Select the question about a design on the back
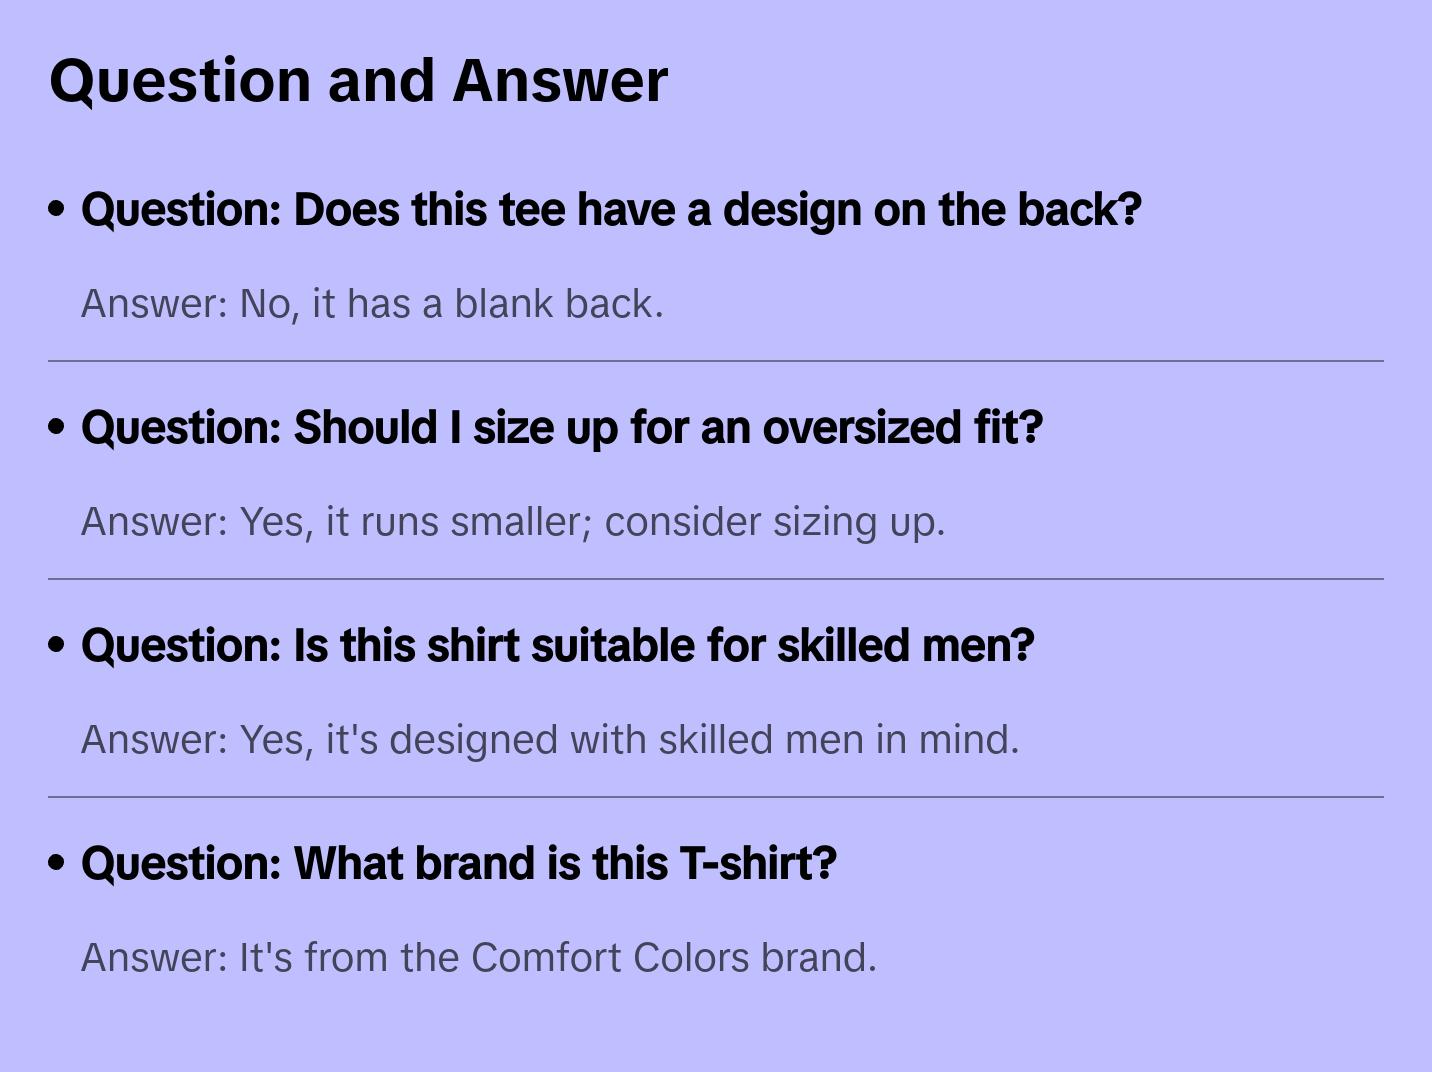The image size is (1432, 1072). coord(610,210)
